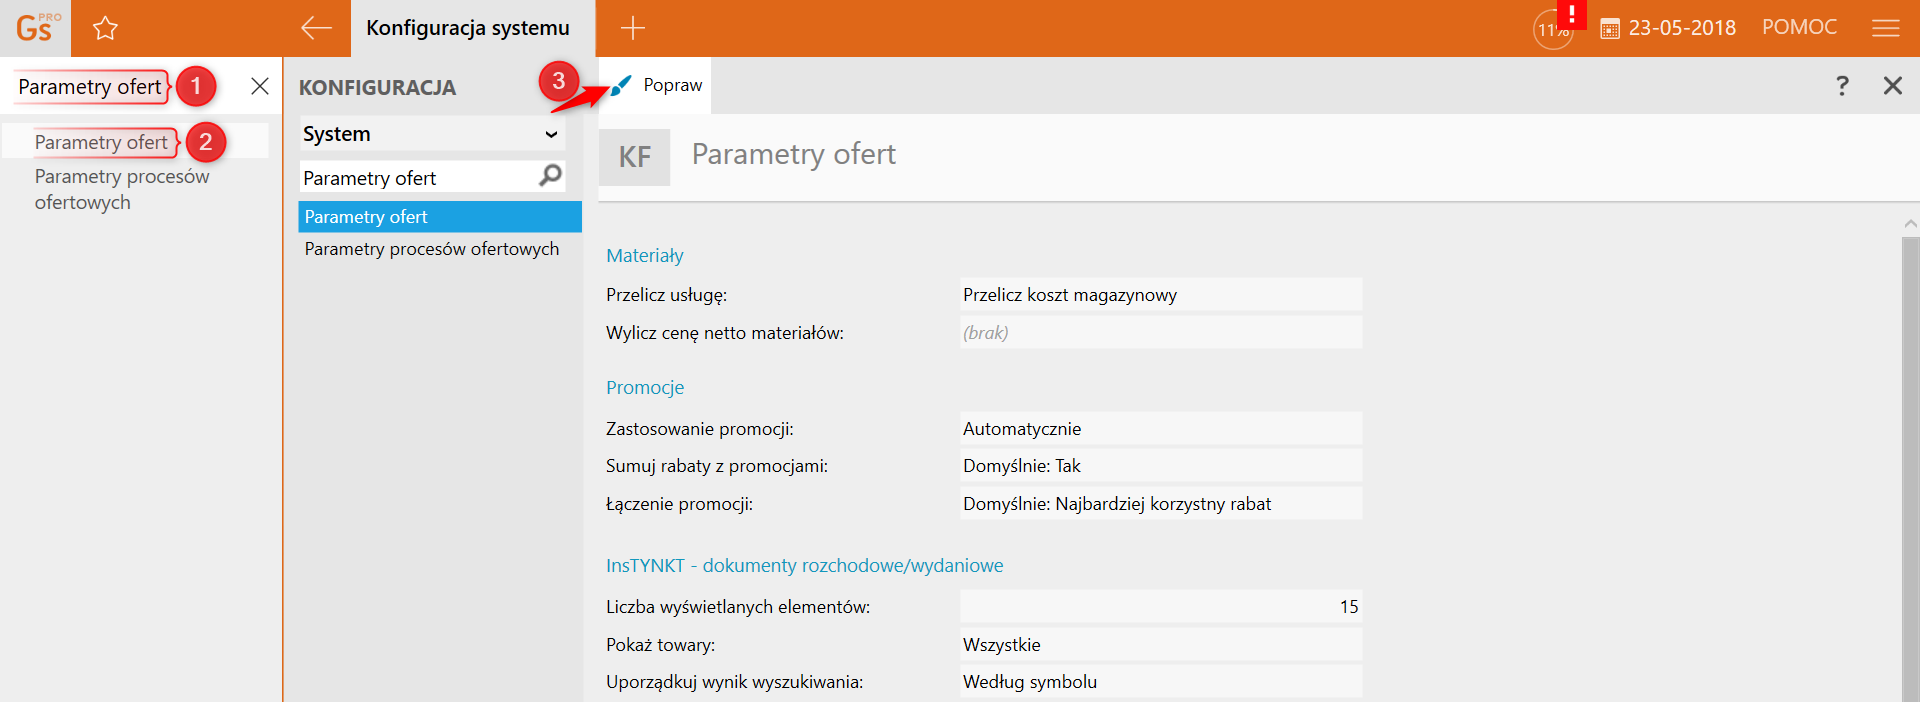Select Parametry procesów ofertowych in configuration list
Image resolution: width=1920 pixels, height=702 pixels.
pyautogui.click(x=432, y=249)
